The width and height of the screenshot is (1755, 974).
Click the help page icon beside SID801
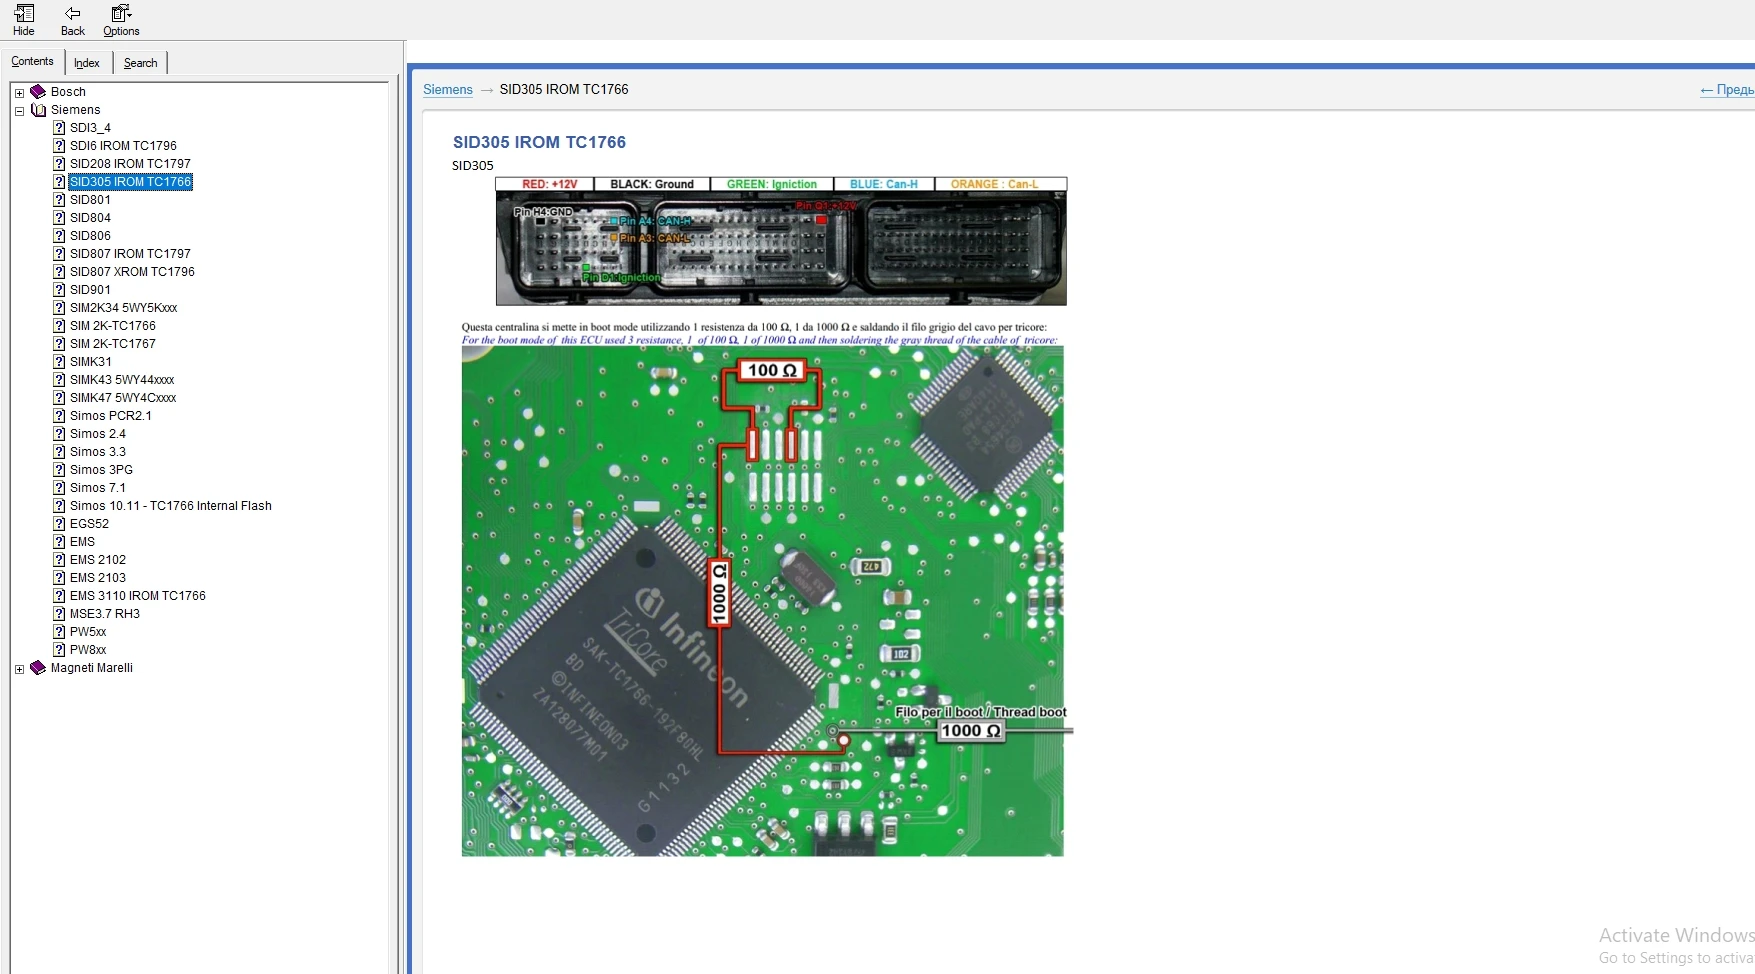tap(59, 200)
